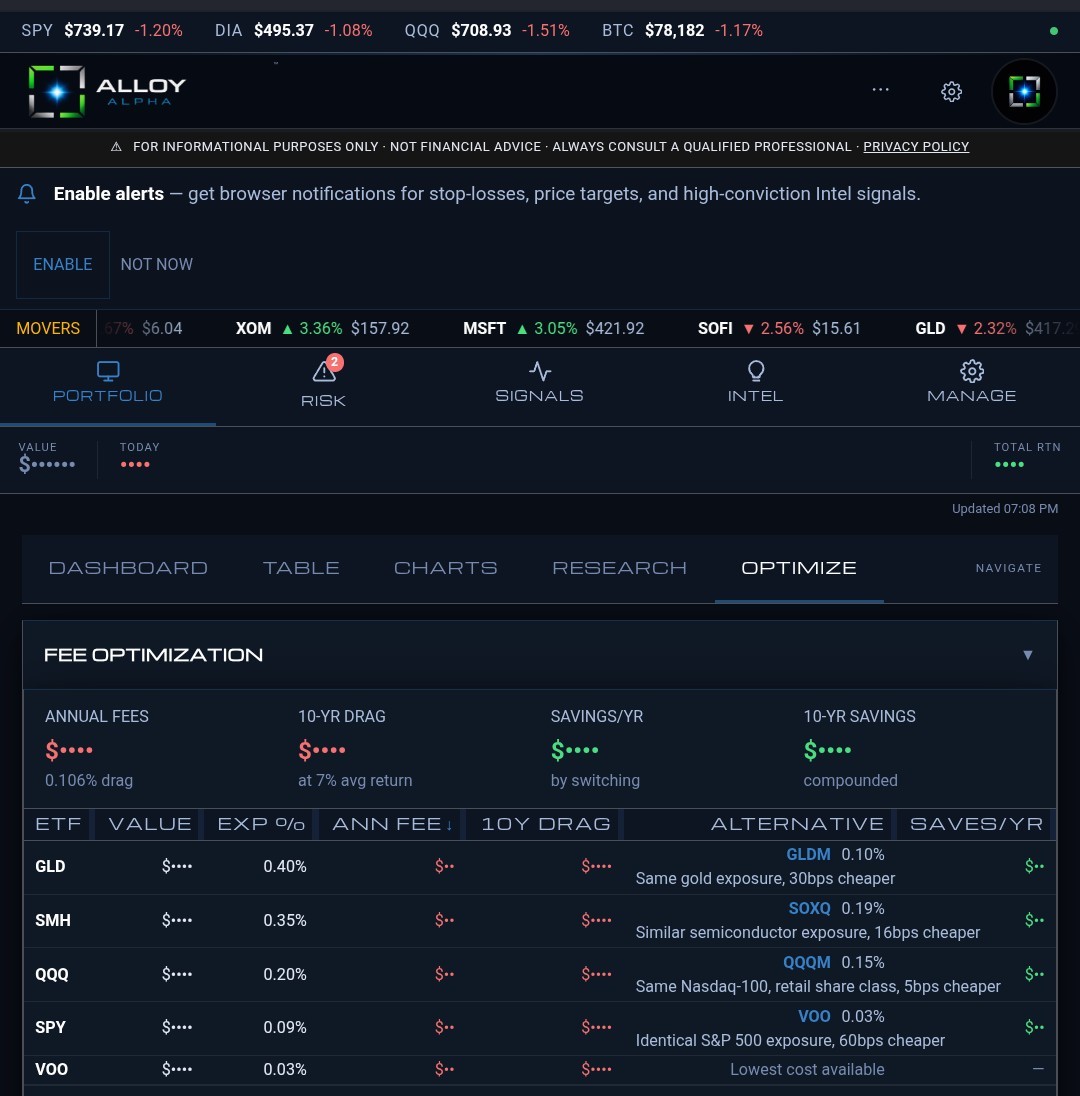This screenshot has width=1080, height=1096.
Task: Dismiss the alerts prompt with NOT NOW
Action: (157, 265)
